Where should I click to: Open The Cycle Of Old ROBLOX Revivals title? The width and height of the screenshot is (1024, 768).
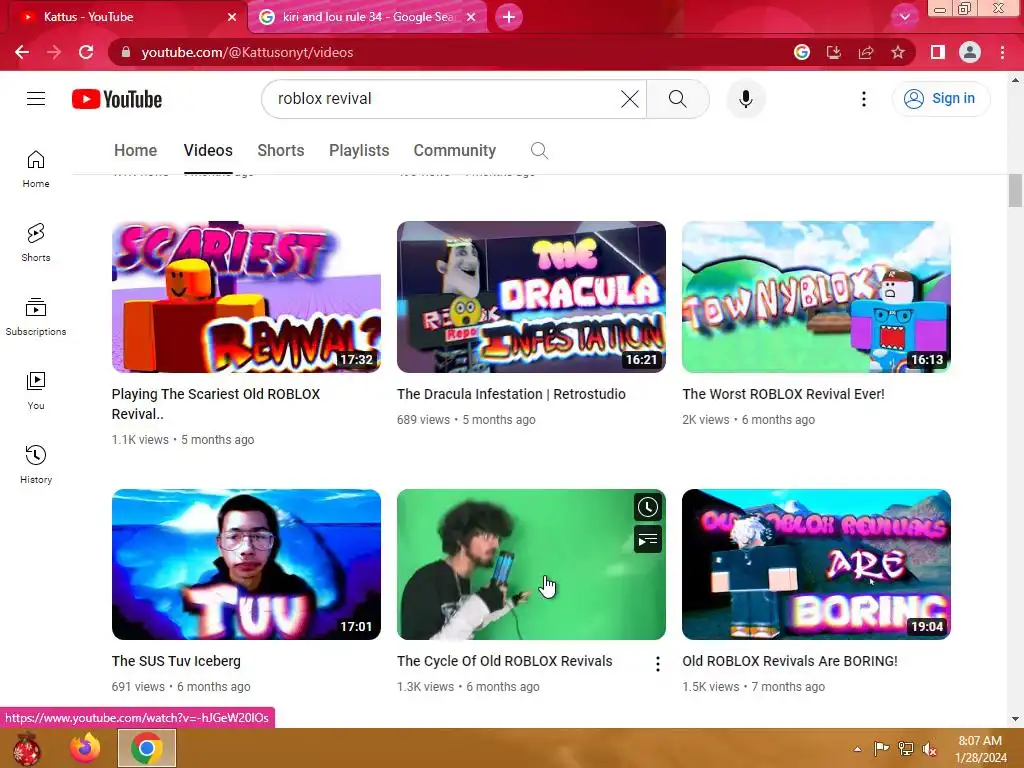coord(505,661)
